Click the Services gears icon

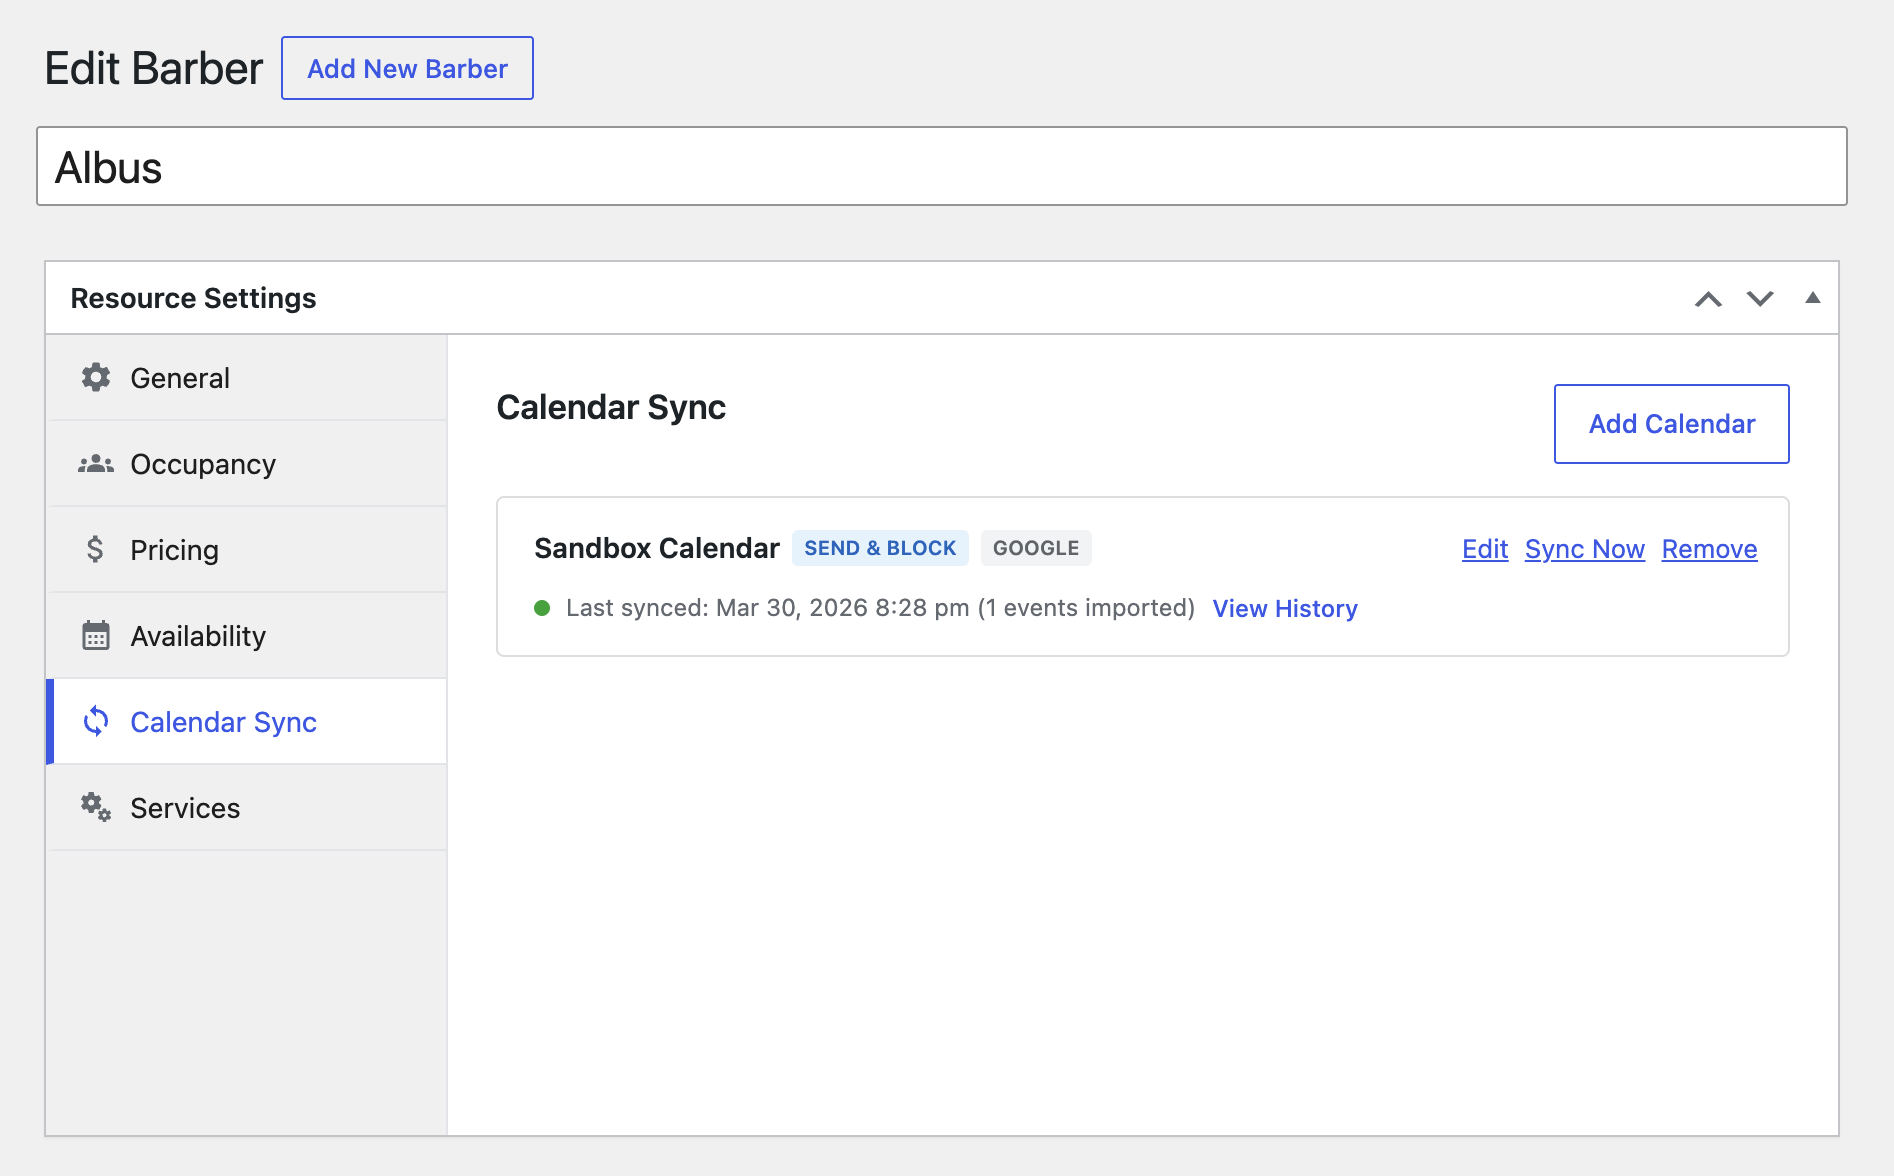96,807
